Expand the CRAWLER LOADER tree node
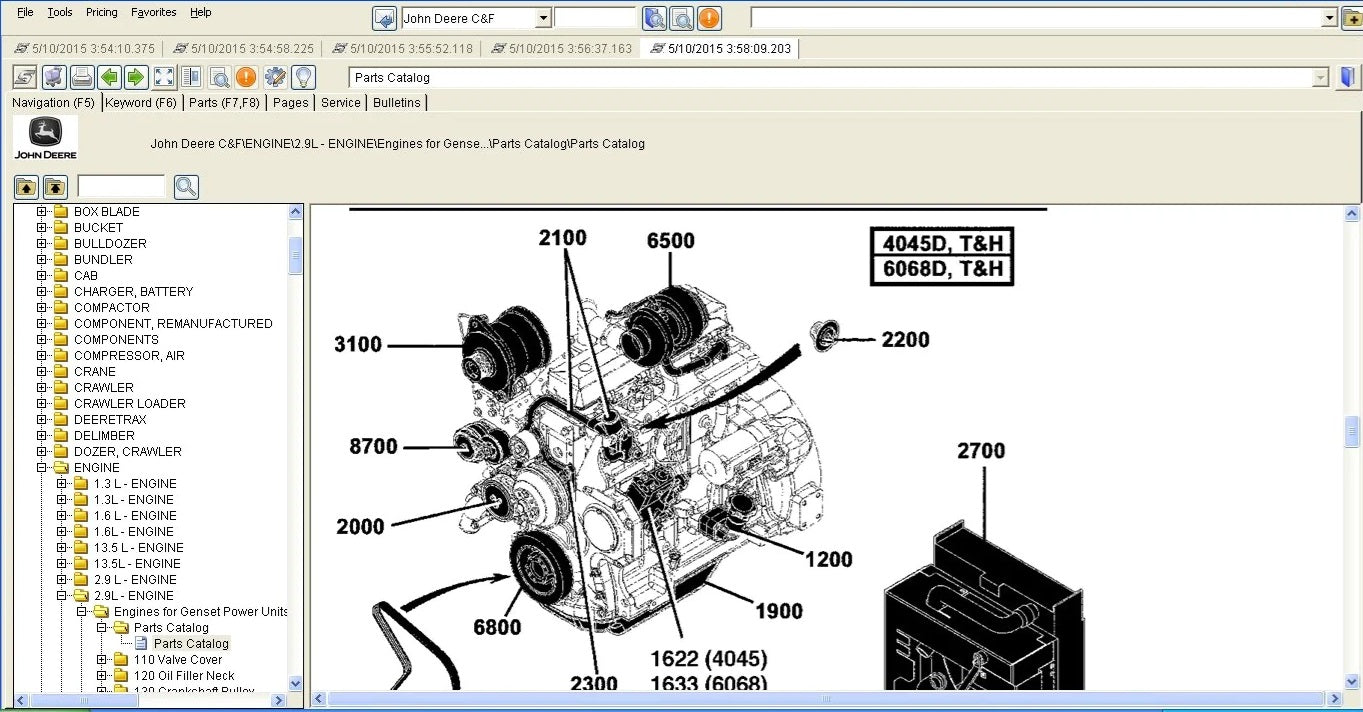Screen dimensions: 1363x712 [x=42, y=403]
